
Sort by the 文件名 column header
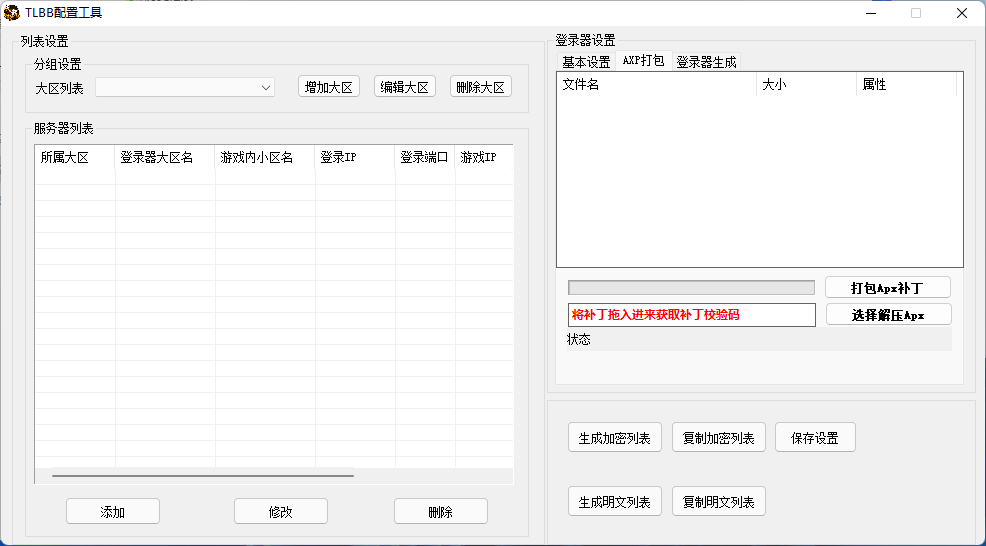pos(656,85)
